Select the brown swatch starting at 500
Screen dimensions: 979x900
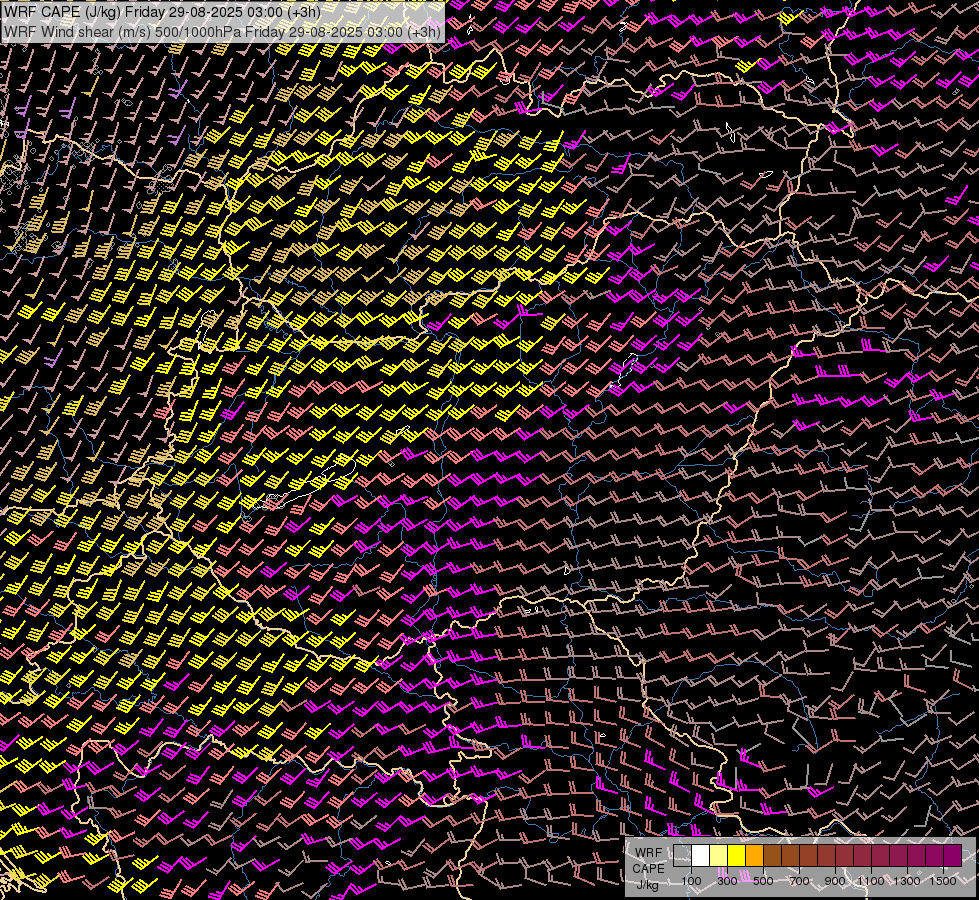point(772,856)
